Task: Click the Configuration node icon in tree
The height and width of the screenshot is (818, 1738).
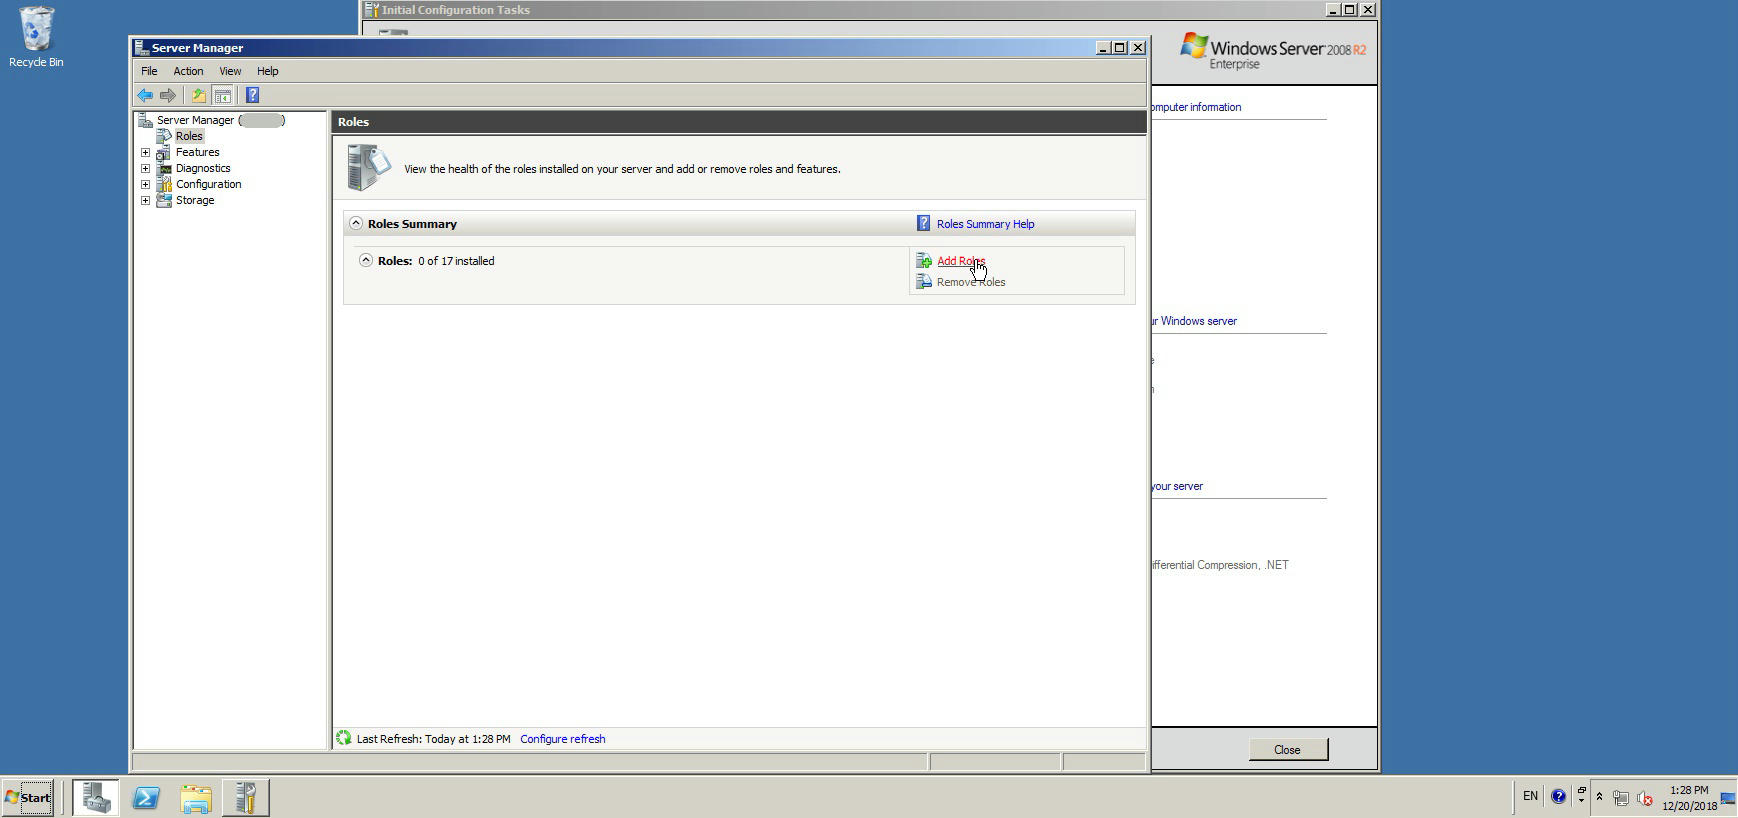Action: pyautogui.click(x=163, y=184)
